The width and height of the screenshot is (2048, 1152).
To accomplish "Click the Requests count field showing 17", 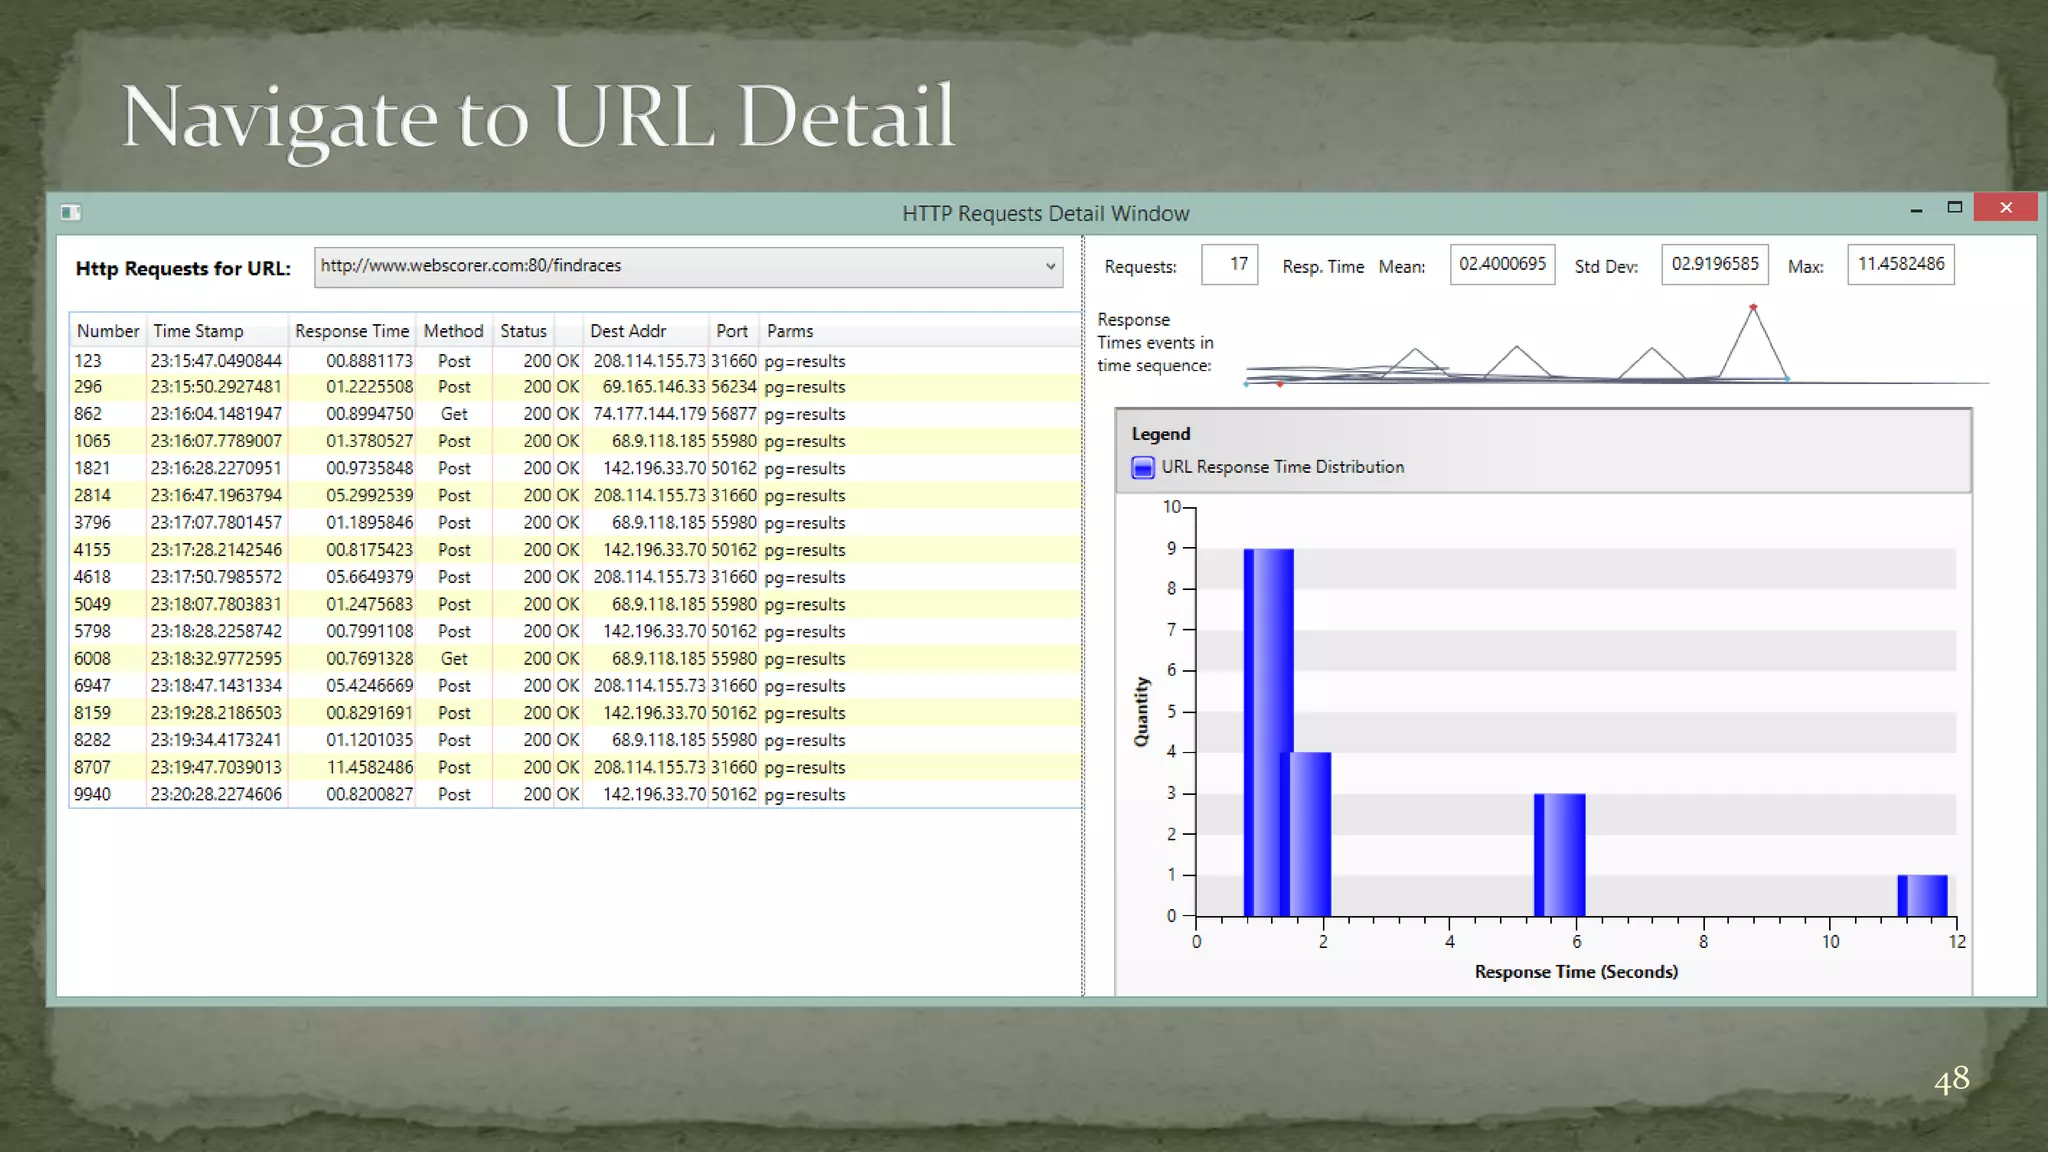I will [1229, 265].
